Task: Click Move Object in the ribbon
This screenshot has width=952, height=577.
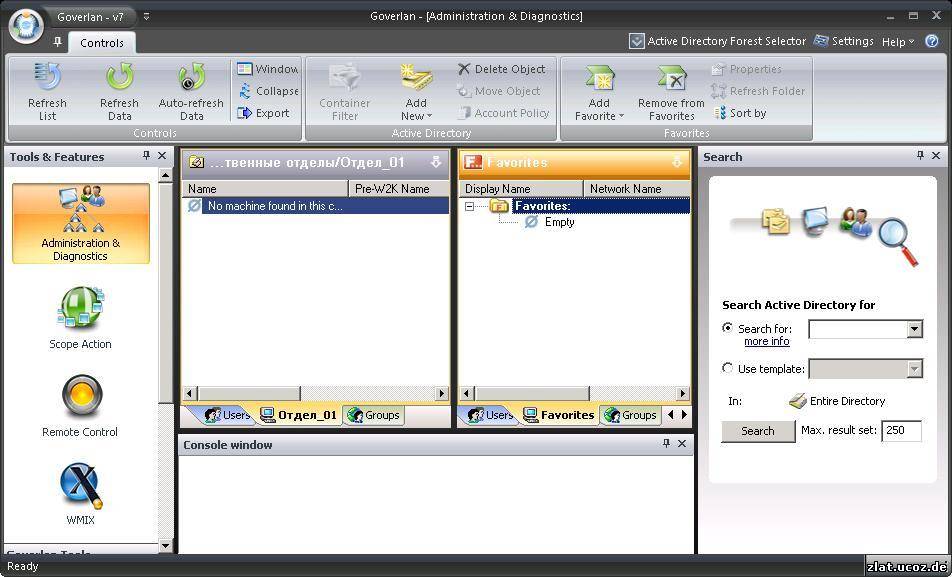Action: (x=498, y=91)
